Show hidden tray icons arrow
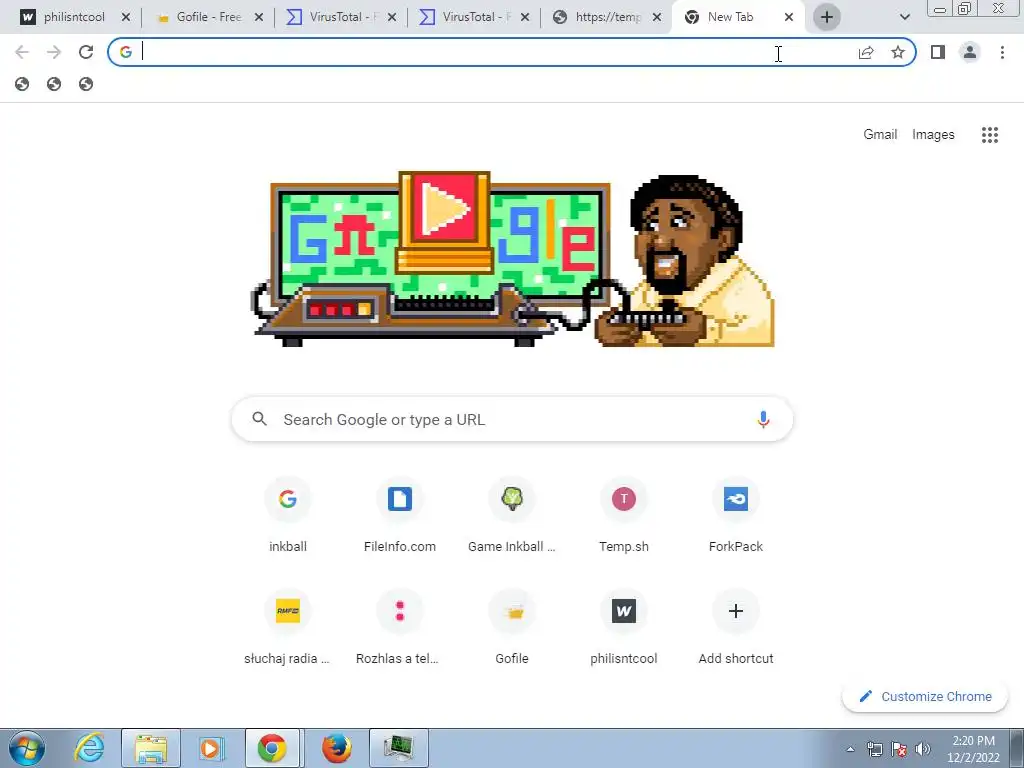1024x768 pixels. click(x=850, y=749)
